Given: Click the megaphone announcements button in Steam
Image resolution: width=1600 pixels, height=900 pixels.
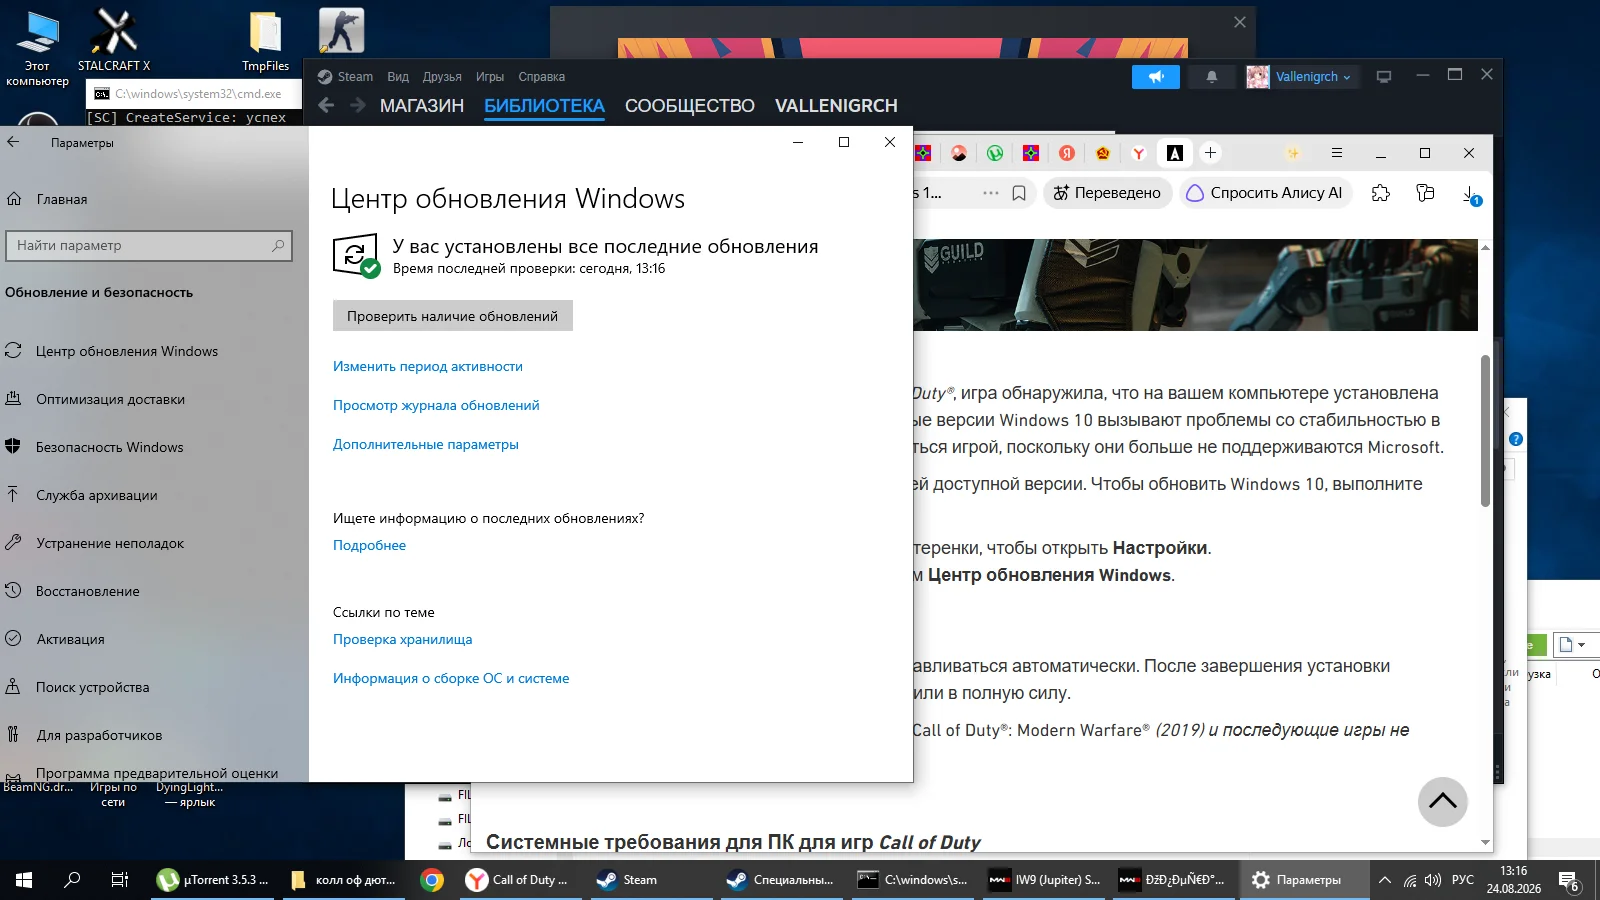Looking at the screenshot, I should pyautogui.click(x=1155, y=77).
